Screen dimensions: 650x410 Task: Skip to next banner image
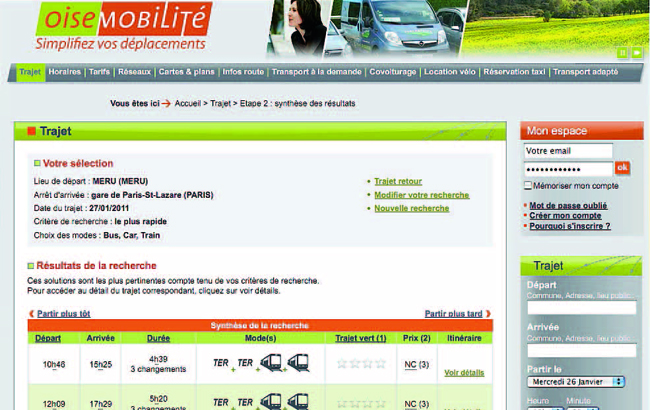(637, 52)
